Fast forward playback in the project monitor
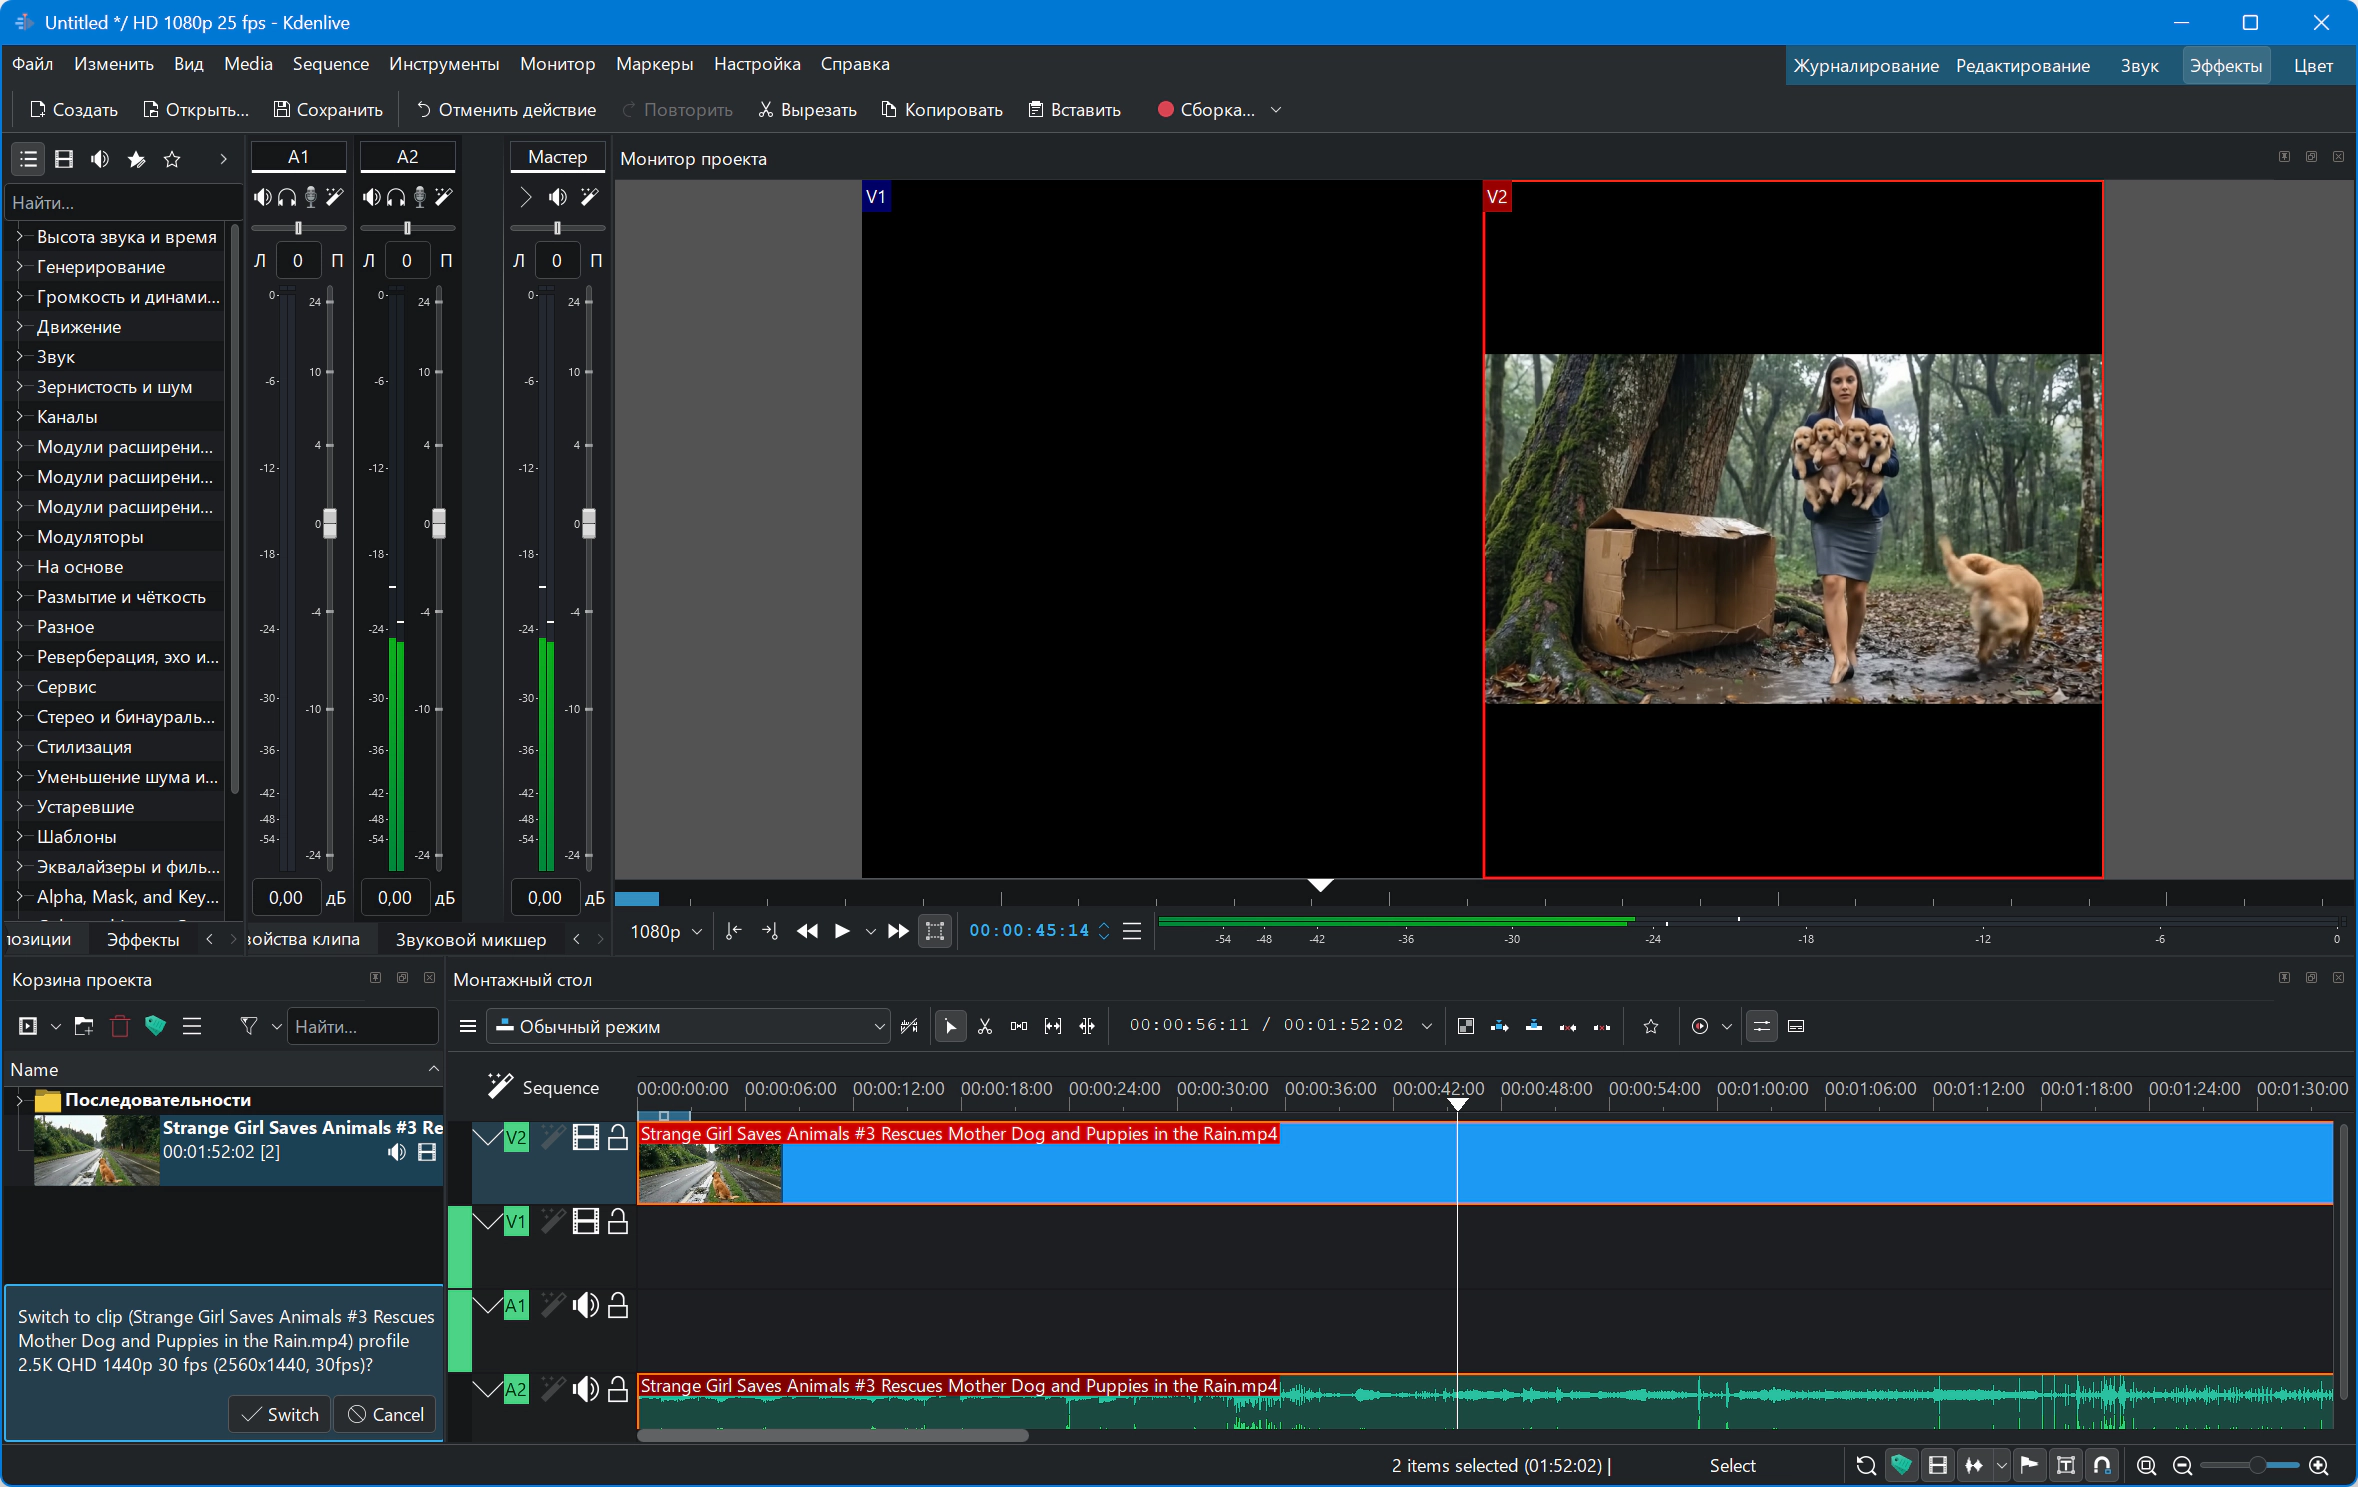 pos(898,931)
